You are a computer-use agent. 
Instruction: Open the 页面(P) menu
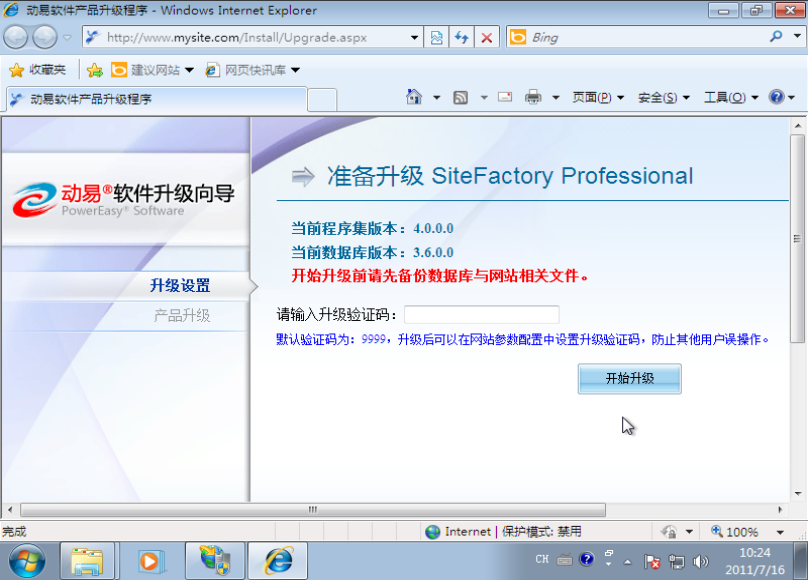(x=597, y=97)
